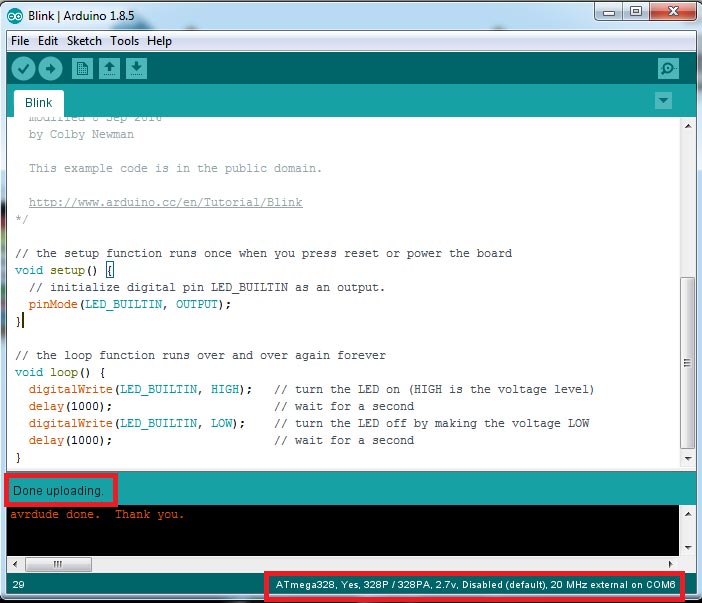Click console horizontal scrollbar left arrow

coord(15,564)
